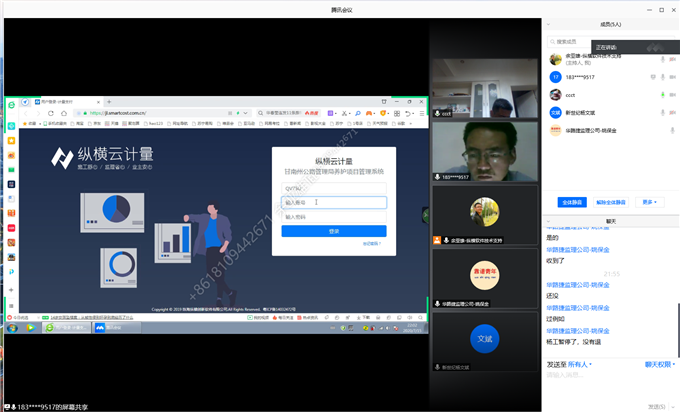This screenshot has width=680, height=412.
Task: Click the 全体静音 button to mute everyone
Action: click(572, 202)
